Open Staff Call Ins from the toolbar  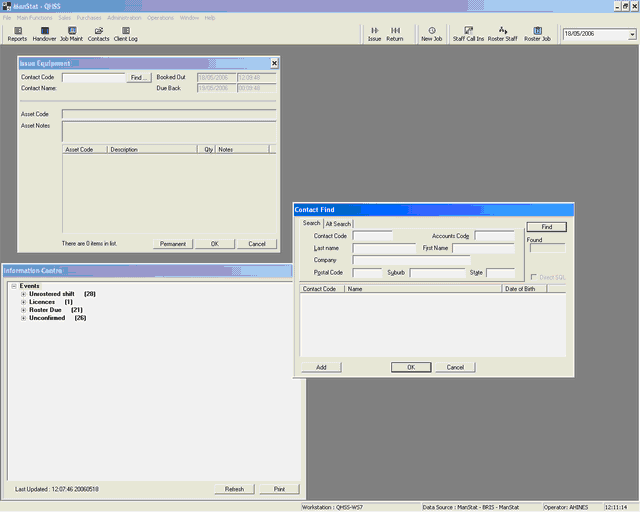click(467, 33)
